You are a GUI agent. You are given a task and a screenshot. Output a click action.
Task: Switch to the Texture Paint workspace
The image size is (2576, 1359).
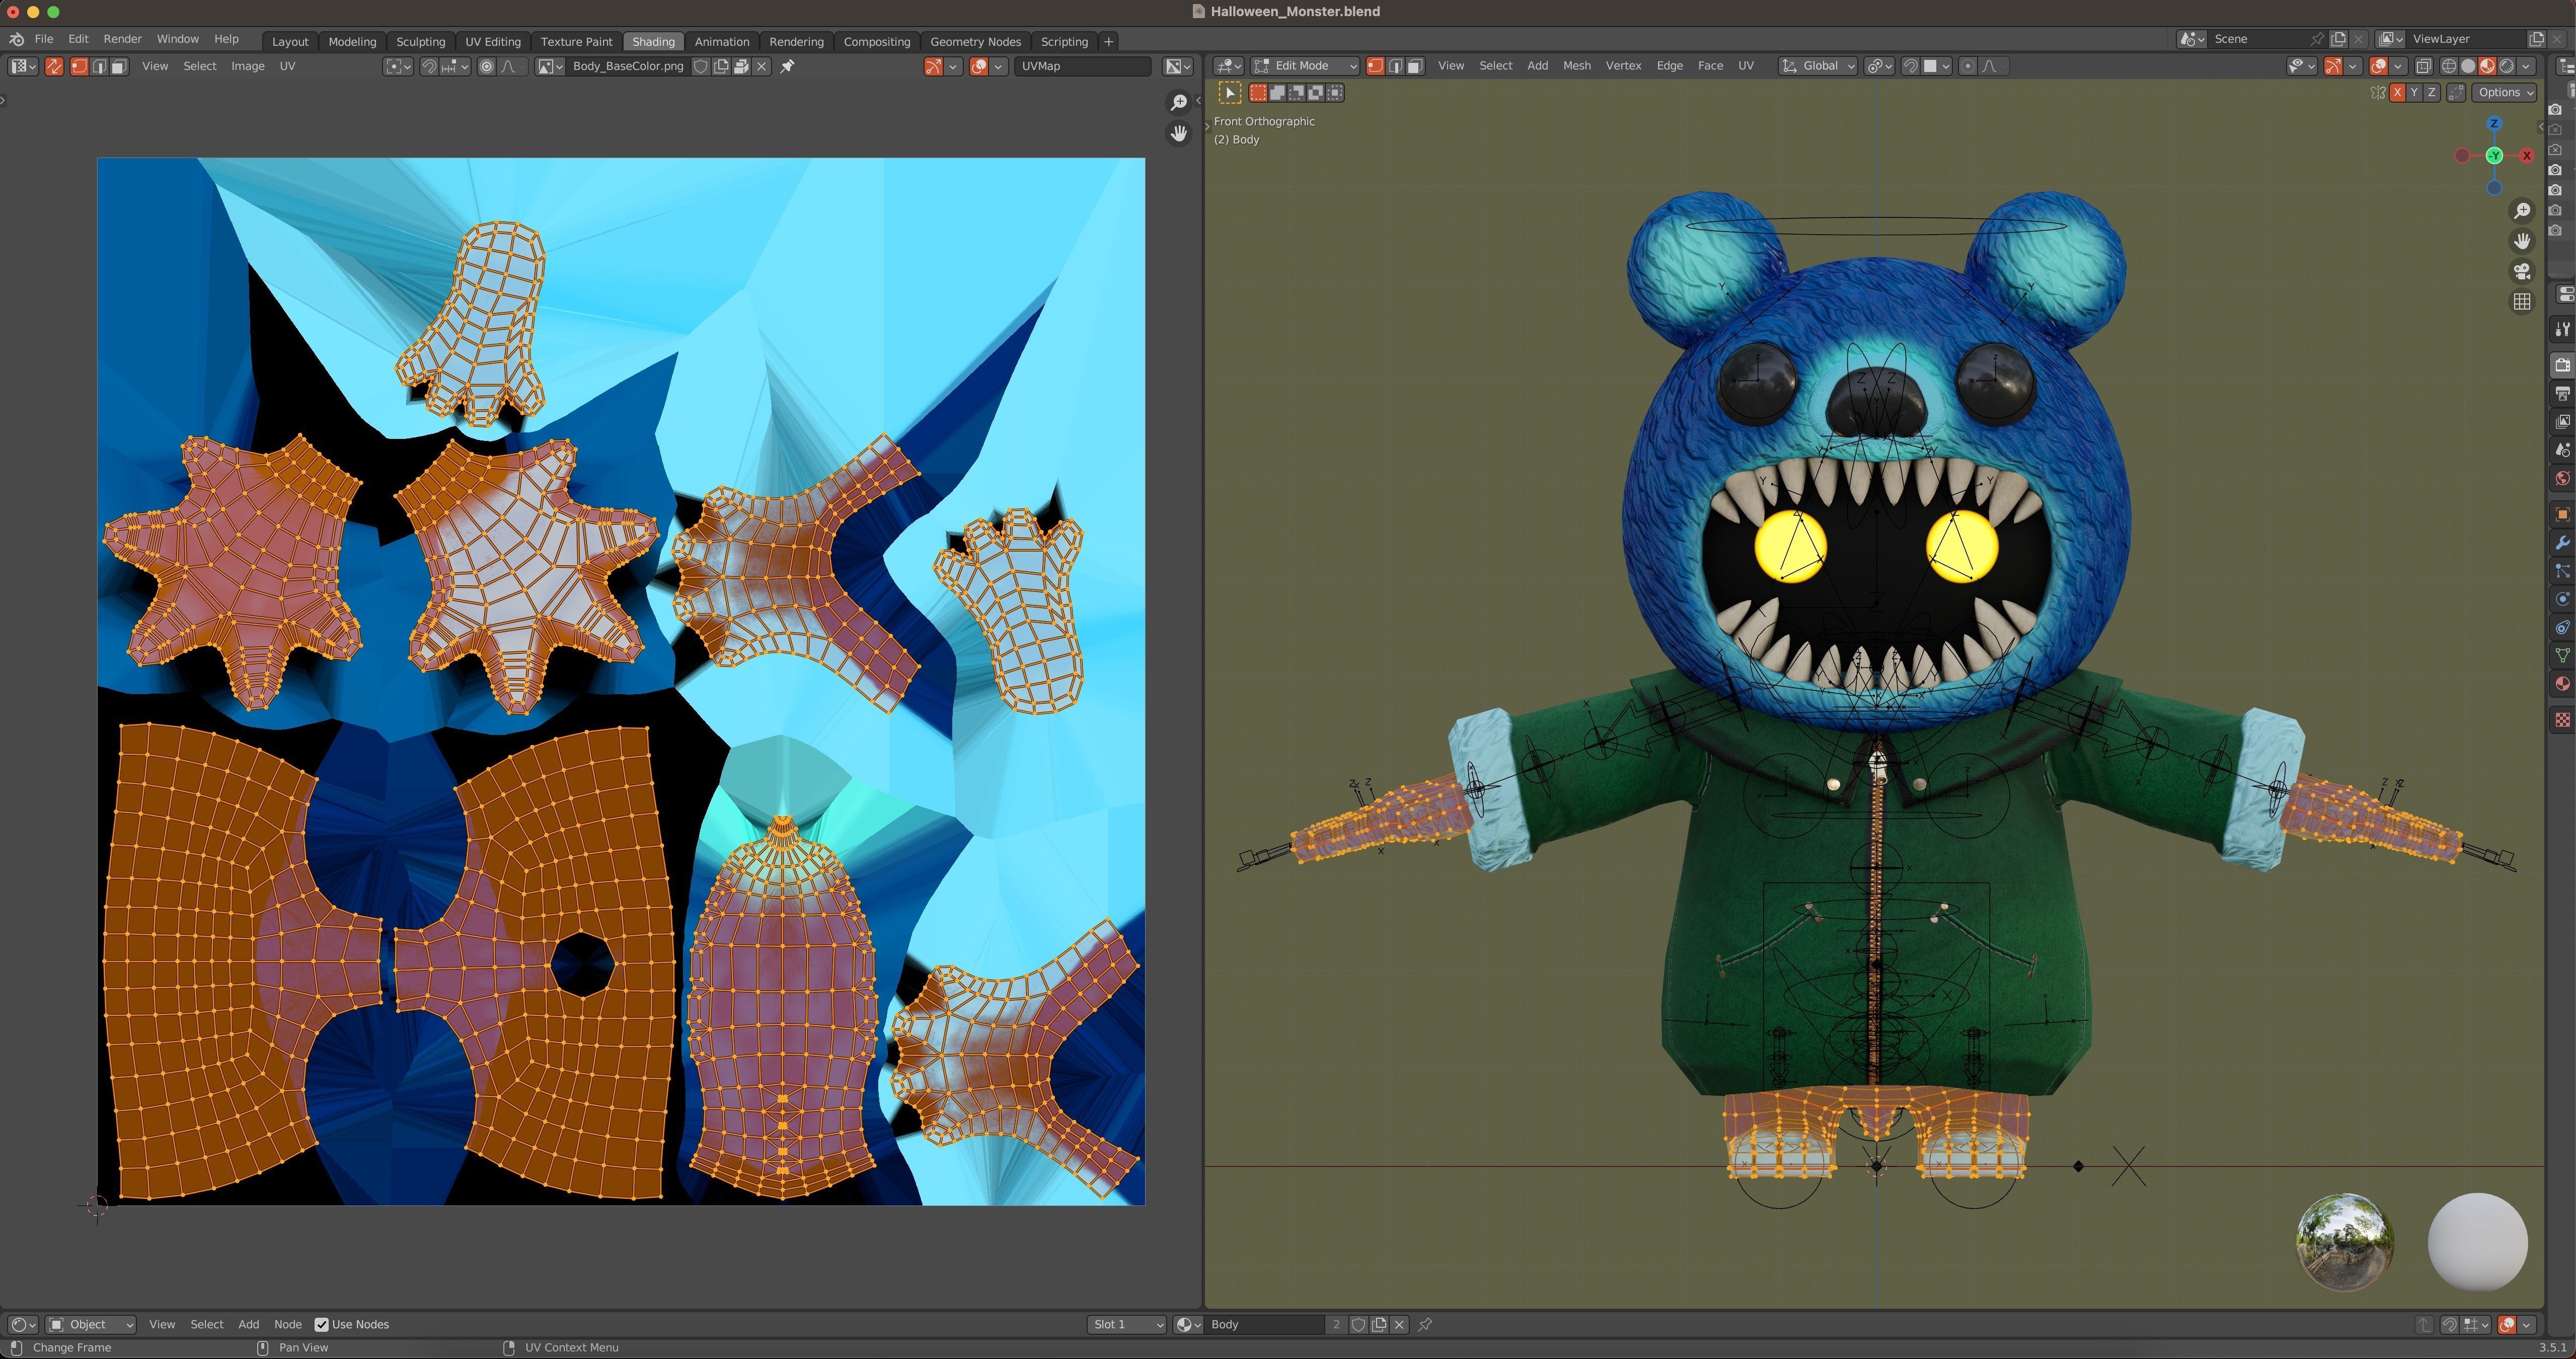pyautogui.click(x=576, y=41)
